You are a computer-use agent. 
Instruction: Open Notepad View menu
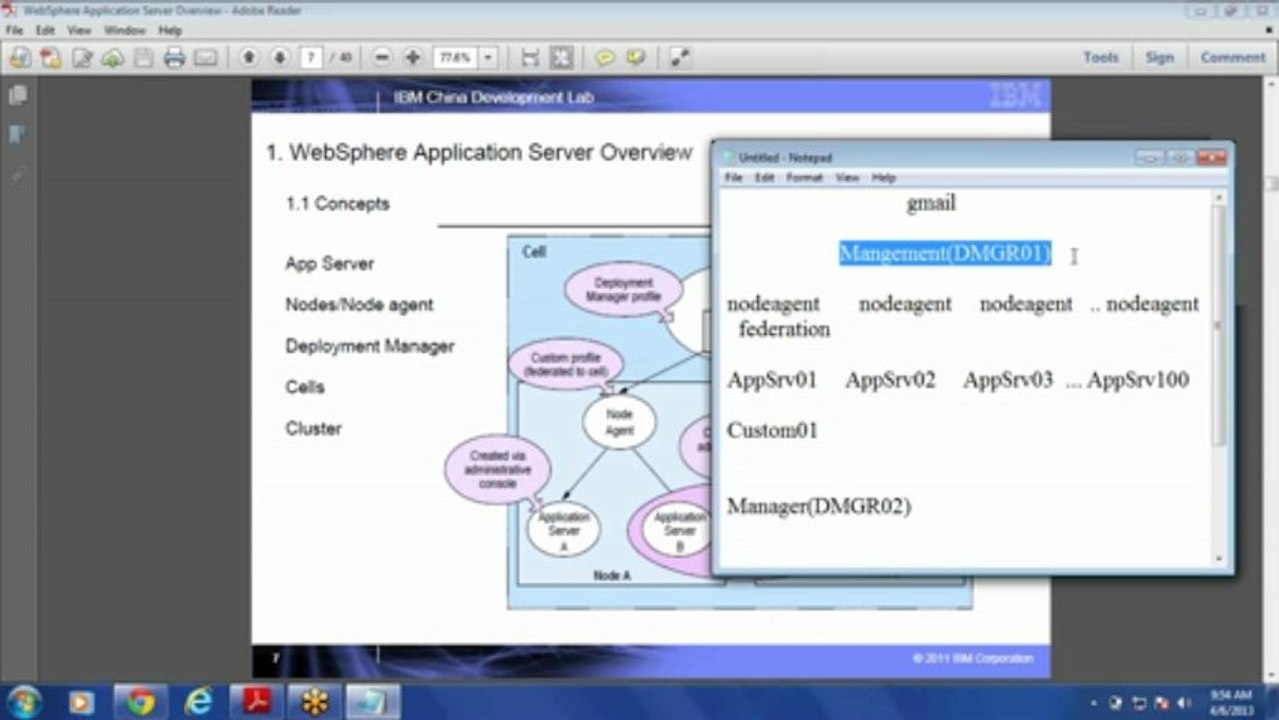848,177
